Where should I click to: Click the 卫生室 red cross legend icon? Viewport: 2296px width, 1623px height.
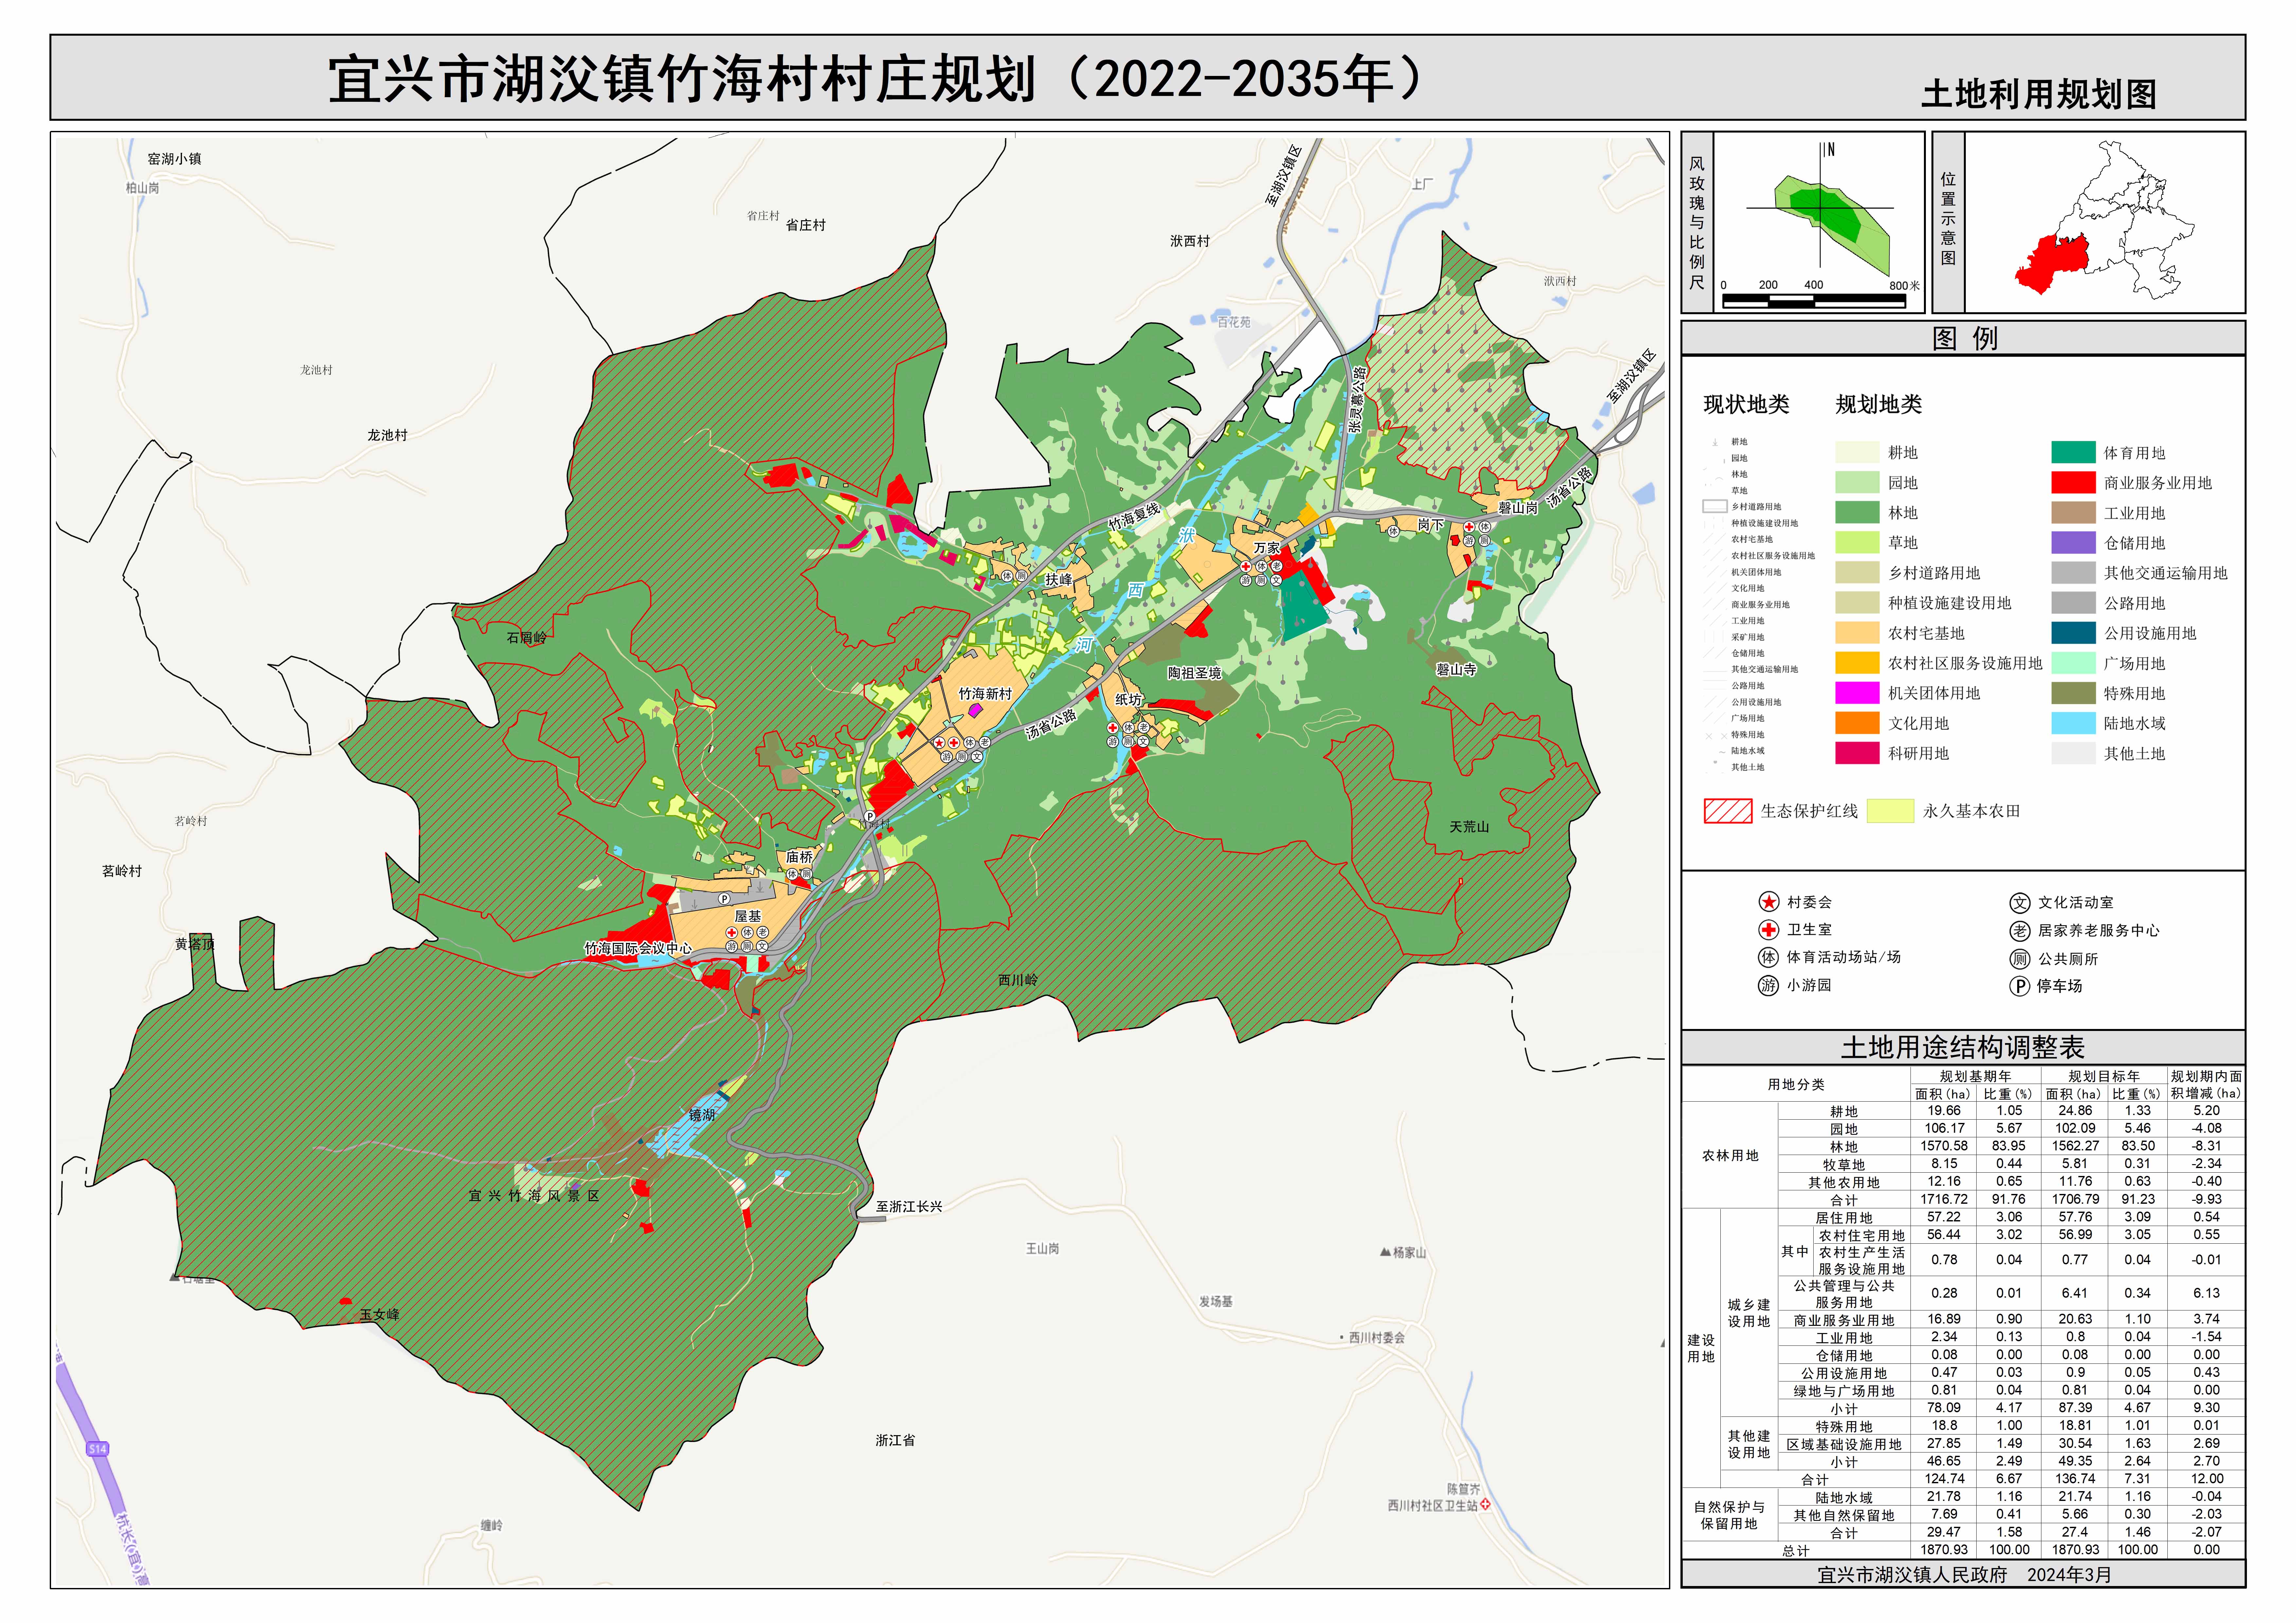click(1769, 930)
